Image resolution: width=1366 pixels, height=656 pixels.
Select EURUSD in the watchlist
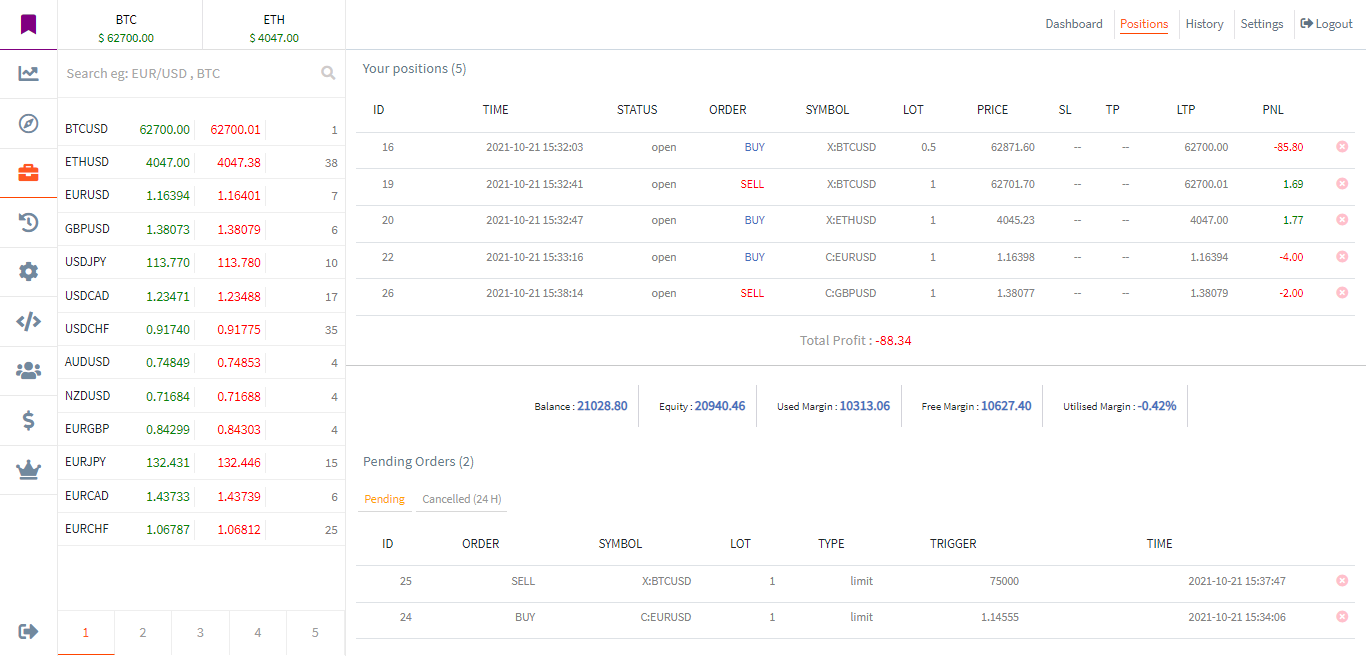[201, 195]
